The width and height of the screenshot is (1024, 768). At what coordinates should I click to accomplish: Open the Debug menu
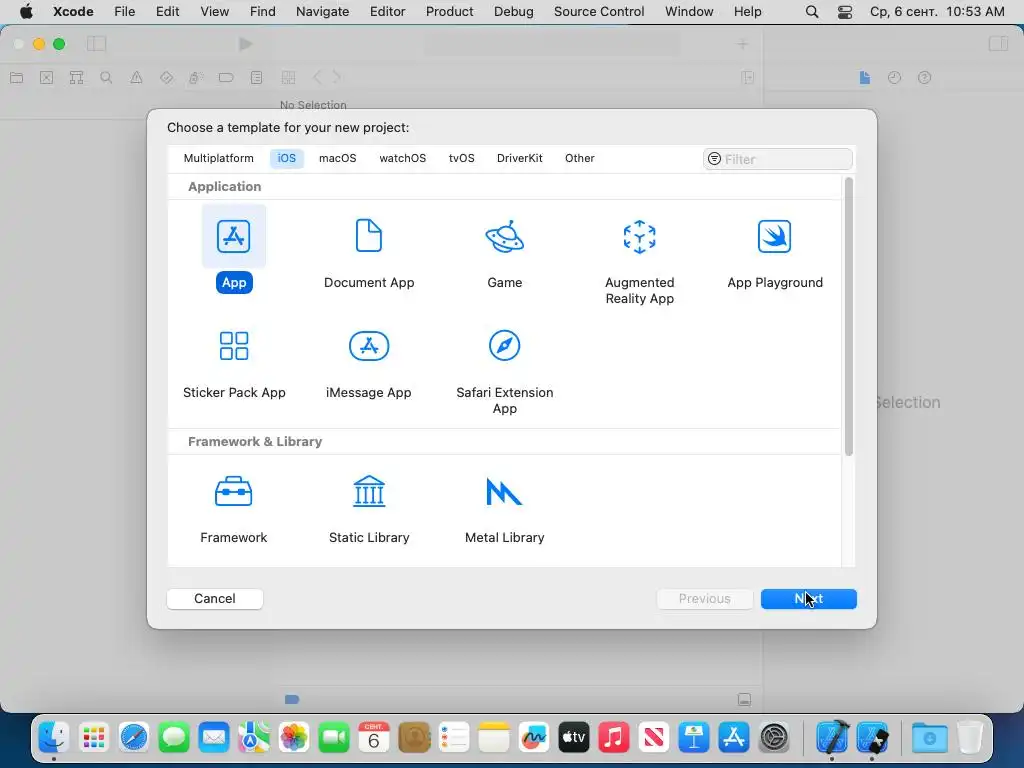click(x=513, y=12)
